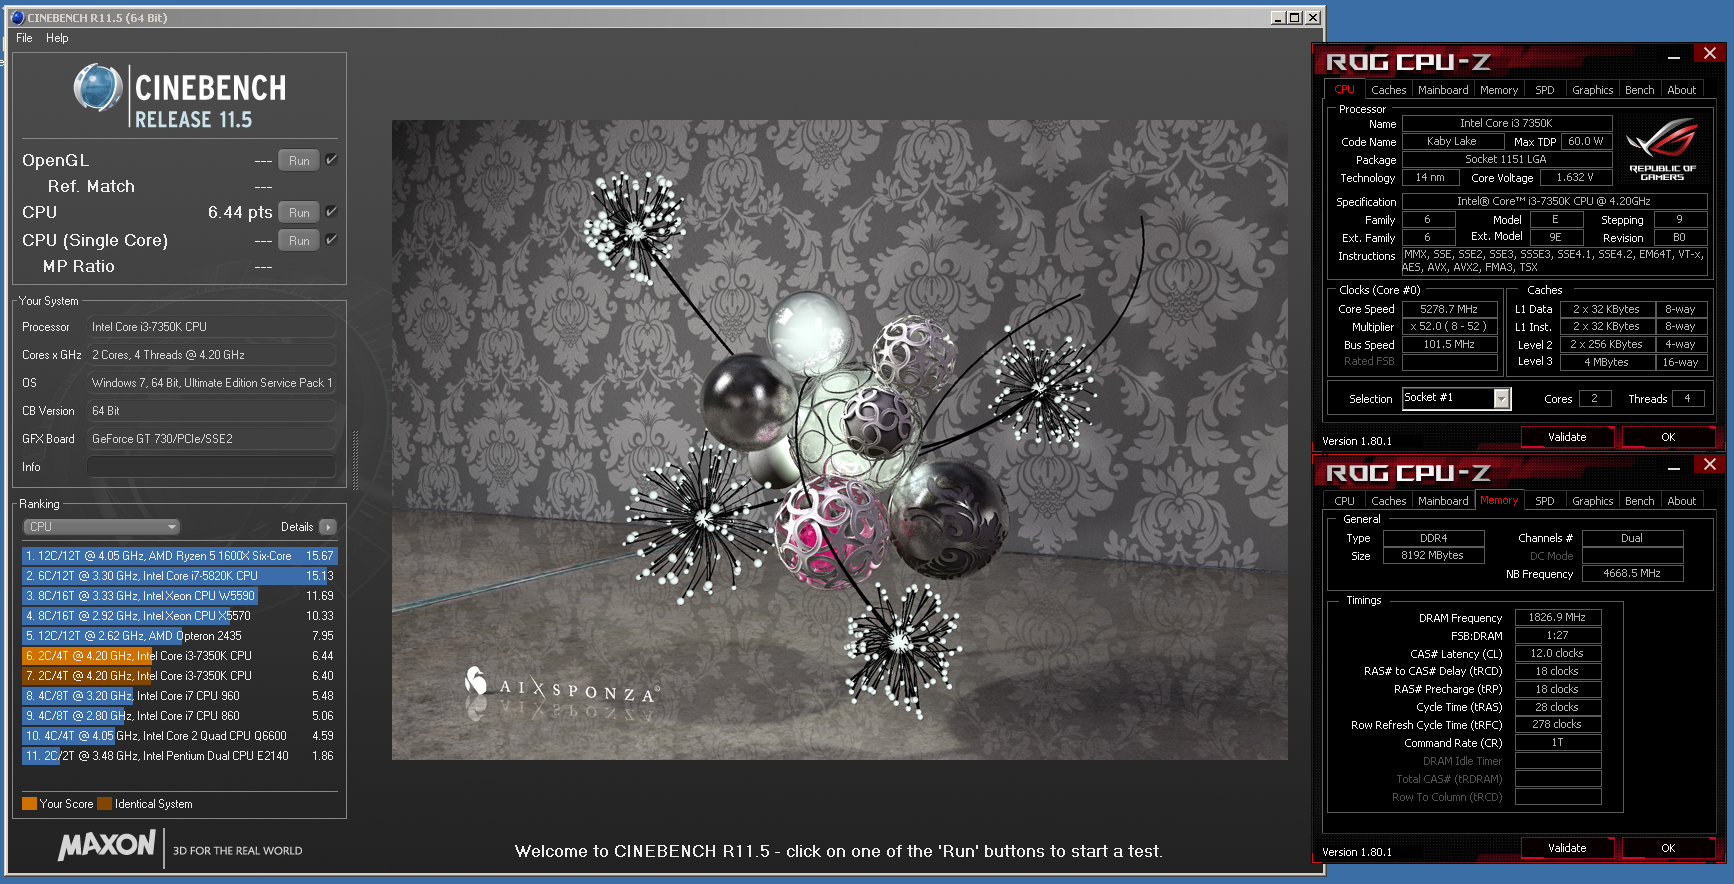The height and width of the screenshot is (884, 1734).
Task: Select ranking entry Core i7 CPU 860
Action: click(x=180, y=716)
